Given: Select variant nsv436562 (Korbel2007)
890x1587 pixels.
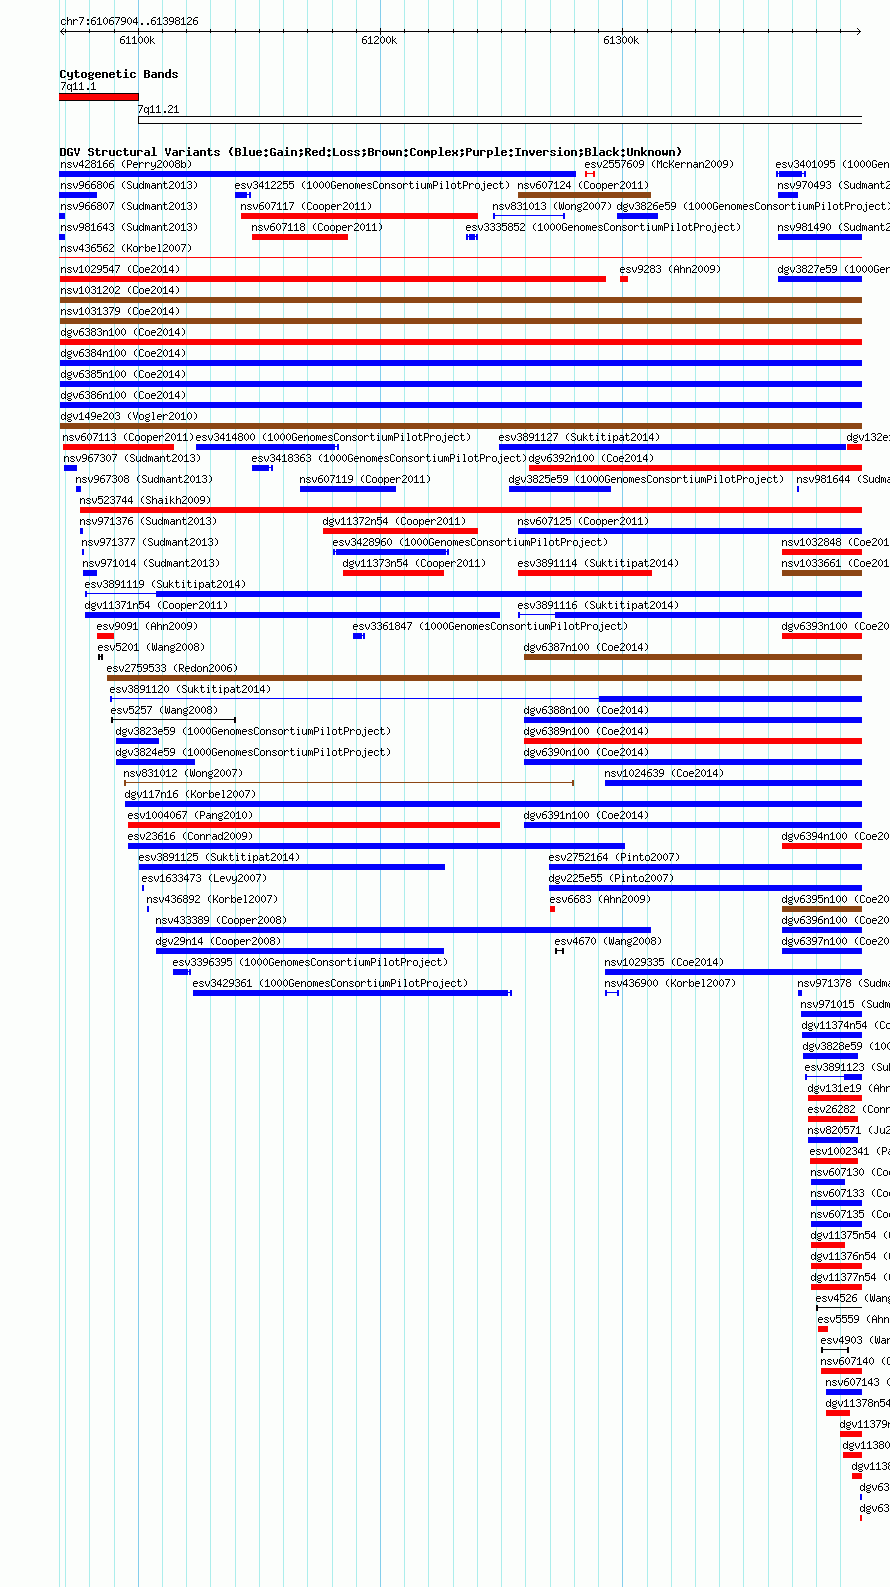Looking at the screenshot, I should pos(126,248).
